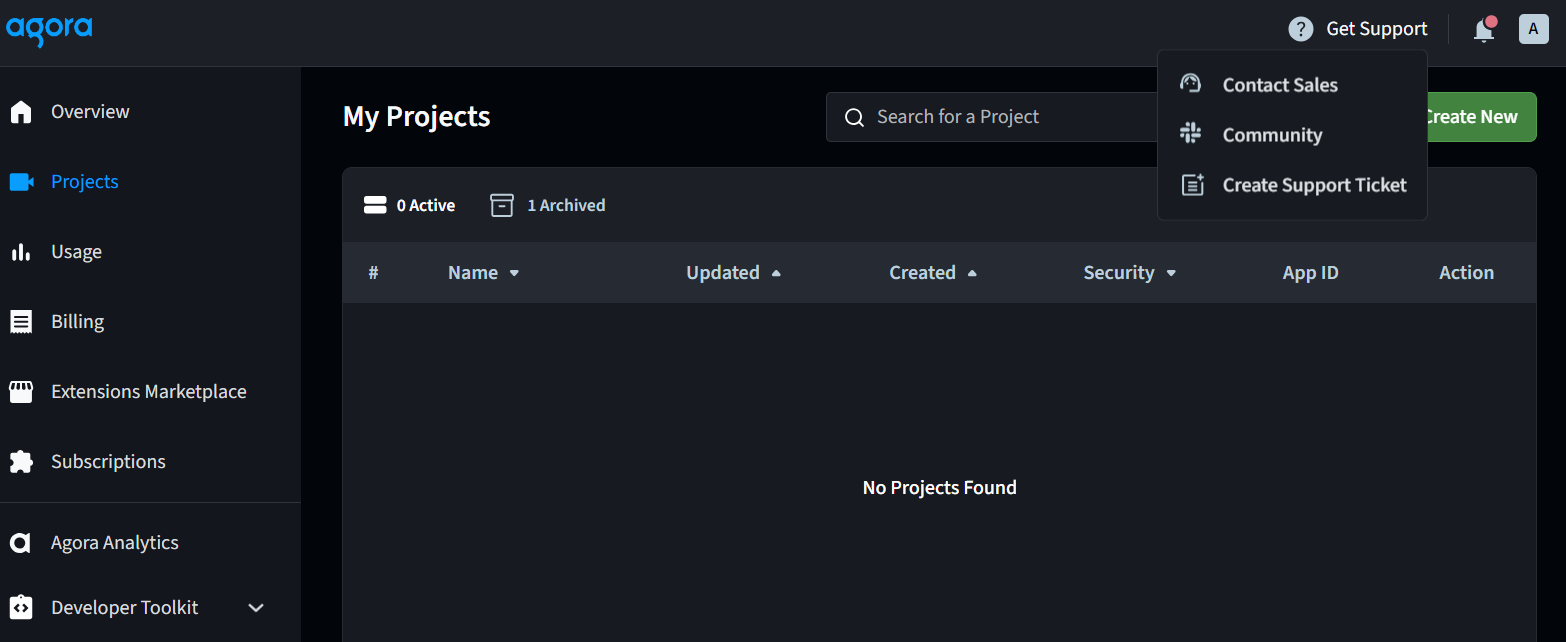
Task: Expand the Developer Toolkit chevron
Action: point(256,608)
